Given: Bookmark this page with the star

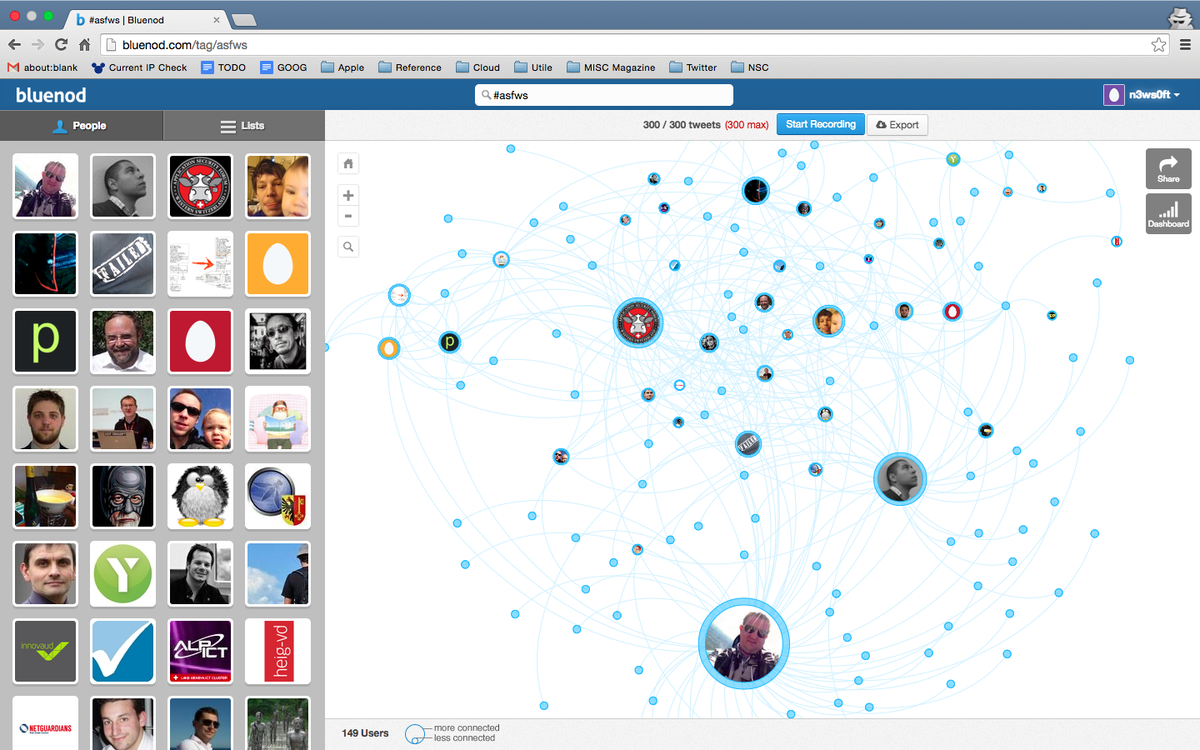Looking at the screenshot, I should 1158,45.
